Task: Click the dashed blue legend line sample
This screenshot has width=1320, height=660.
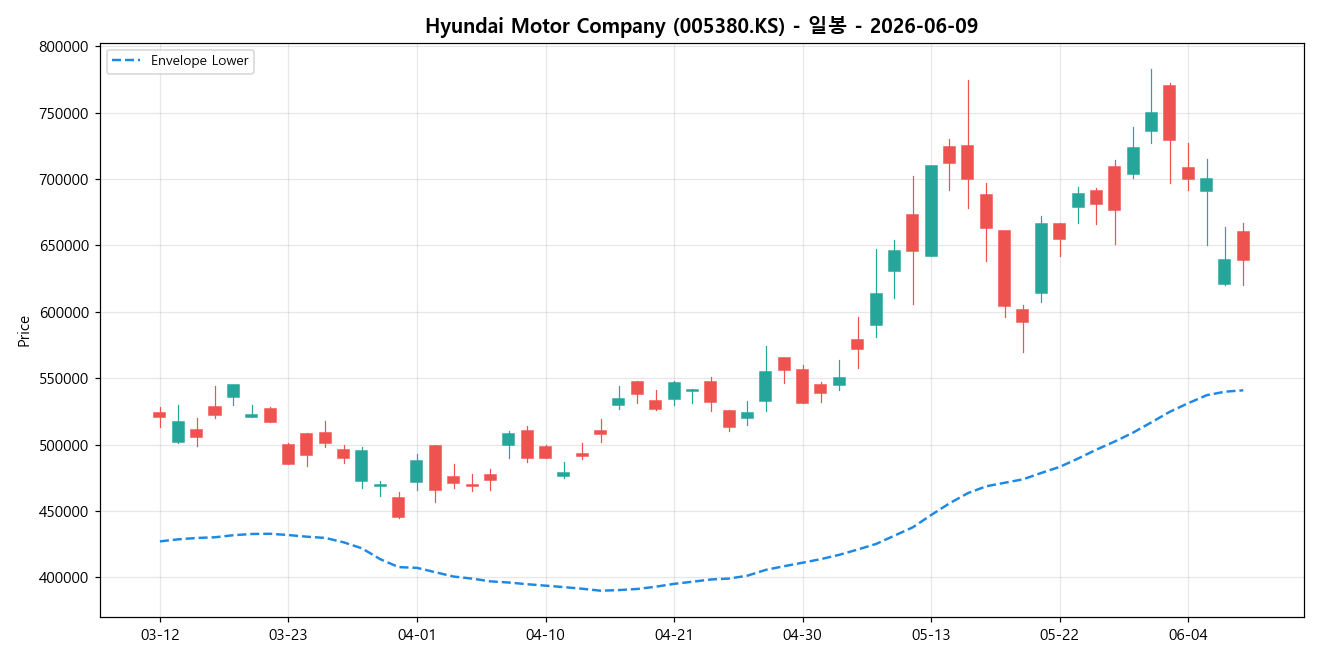Action: (x=127, y=61)
